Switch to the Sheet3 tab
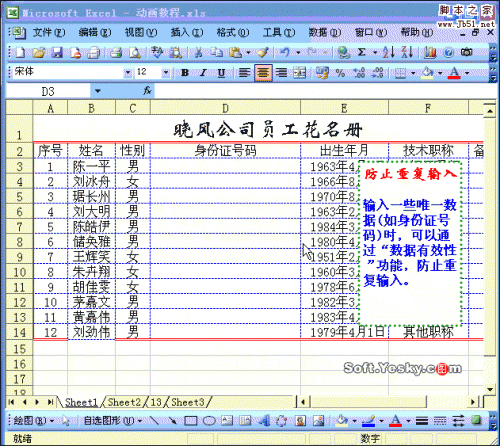The image size is (500, 446). (x=188, y=402)
